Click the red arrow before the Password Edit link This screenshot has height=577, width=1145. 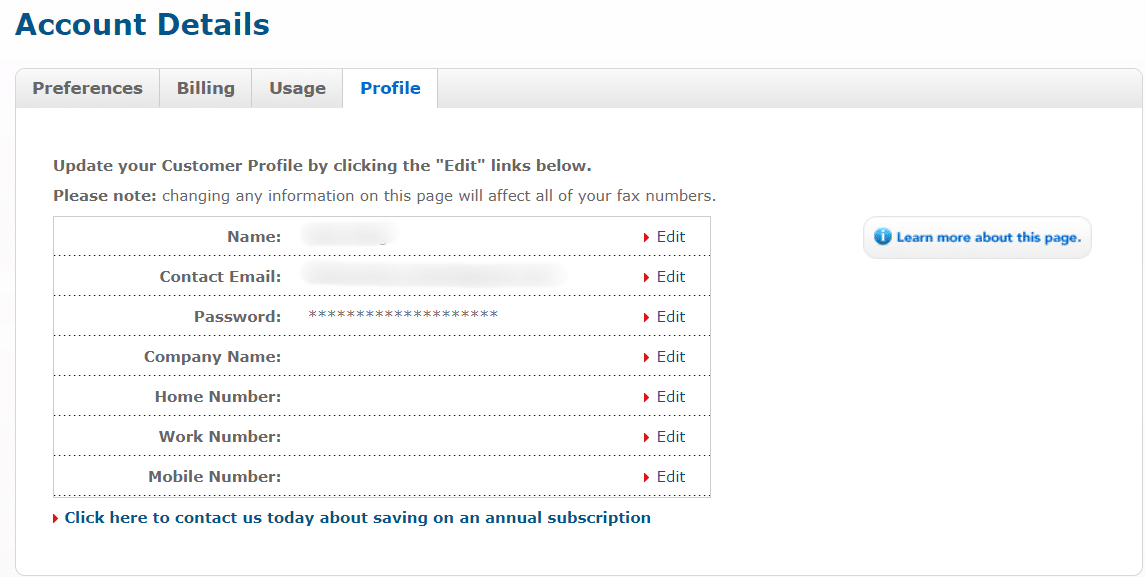click(646, 316)
